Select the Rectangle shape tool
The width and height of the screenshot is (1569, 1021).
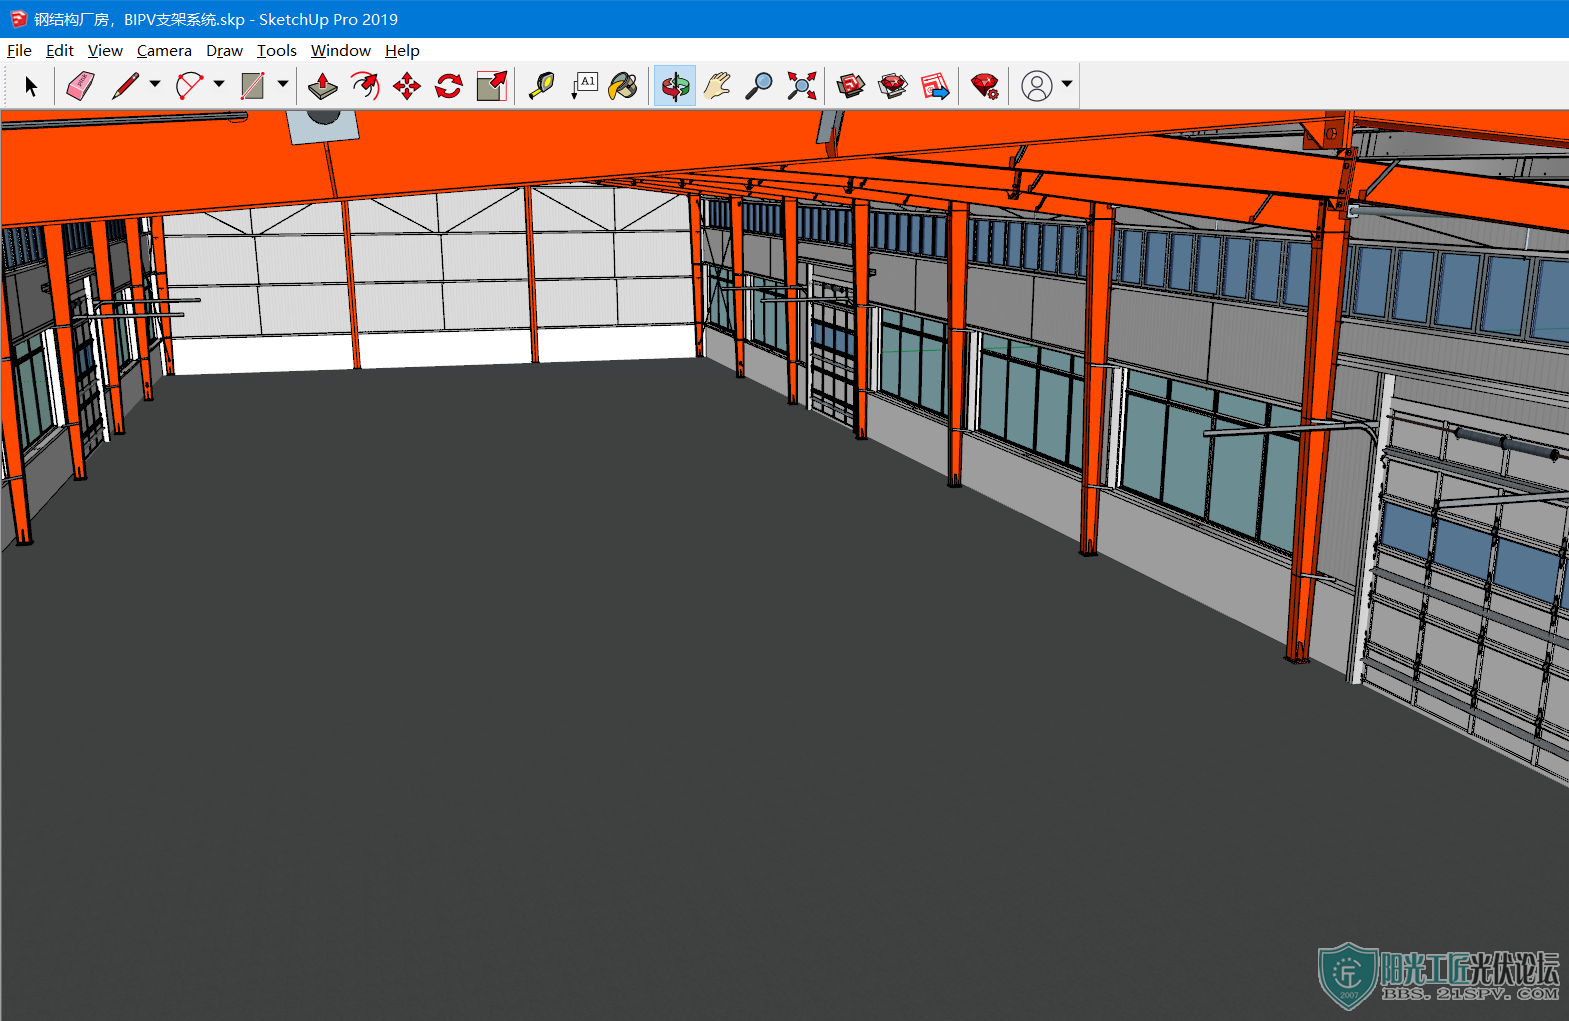point(253,87)
